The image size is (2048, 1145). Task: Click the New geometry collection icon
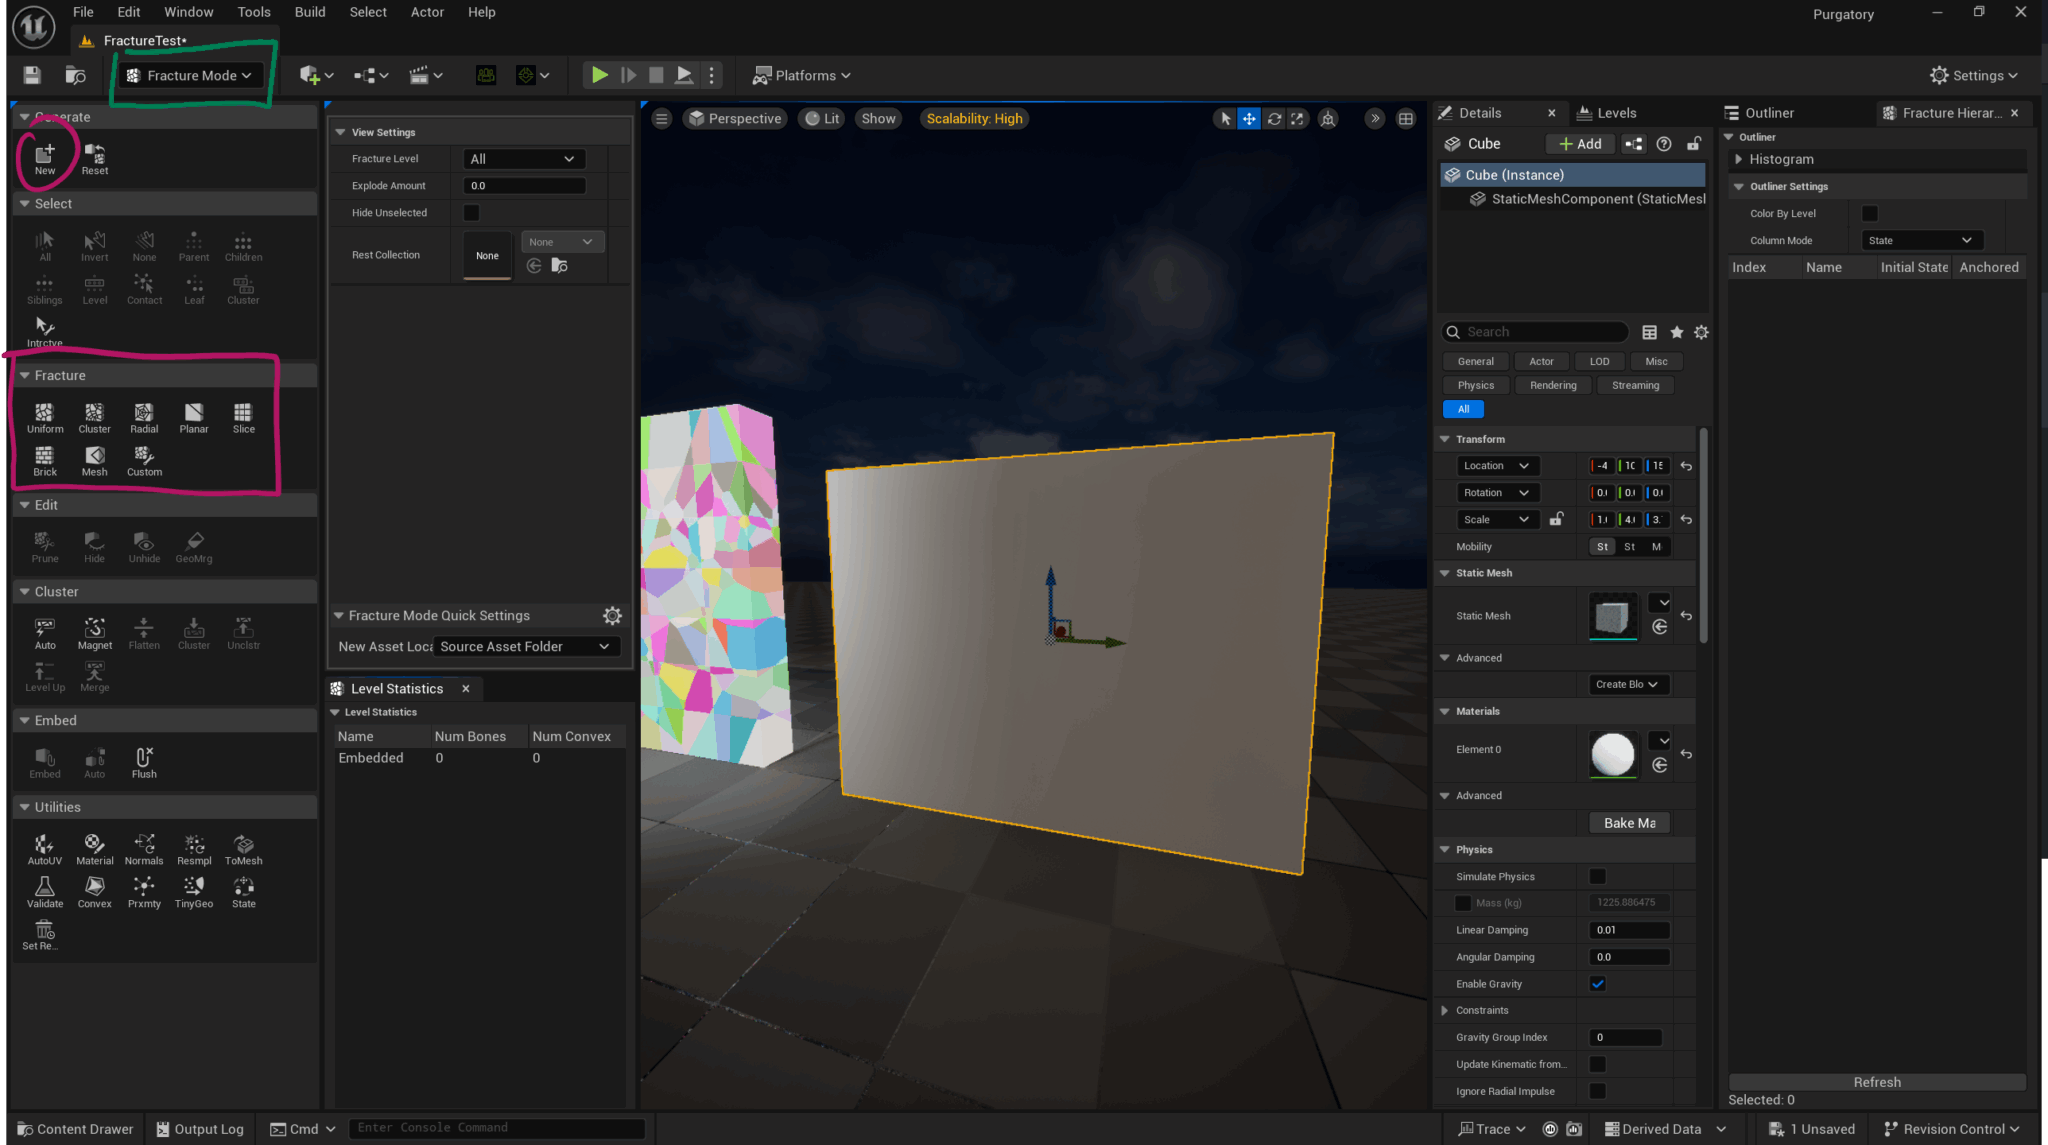44,155
